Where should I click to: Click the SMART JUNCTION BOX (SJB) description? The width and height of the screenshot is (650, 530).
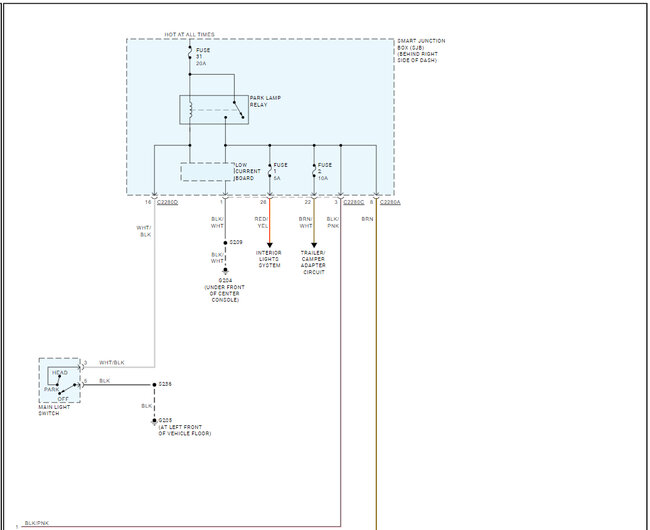pos(421,51)
